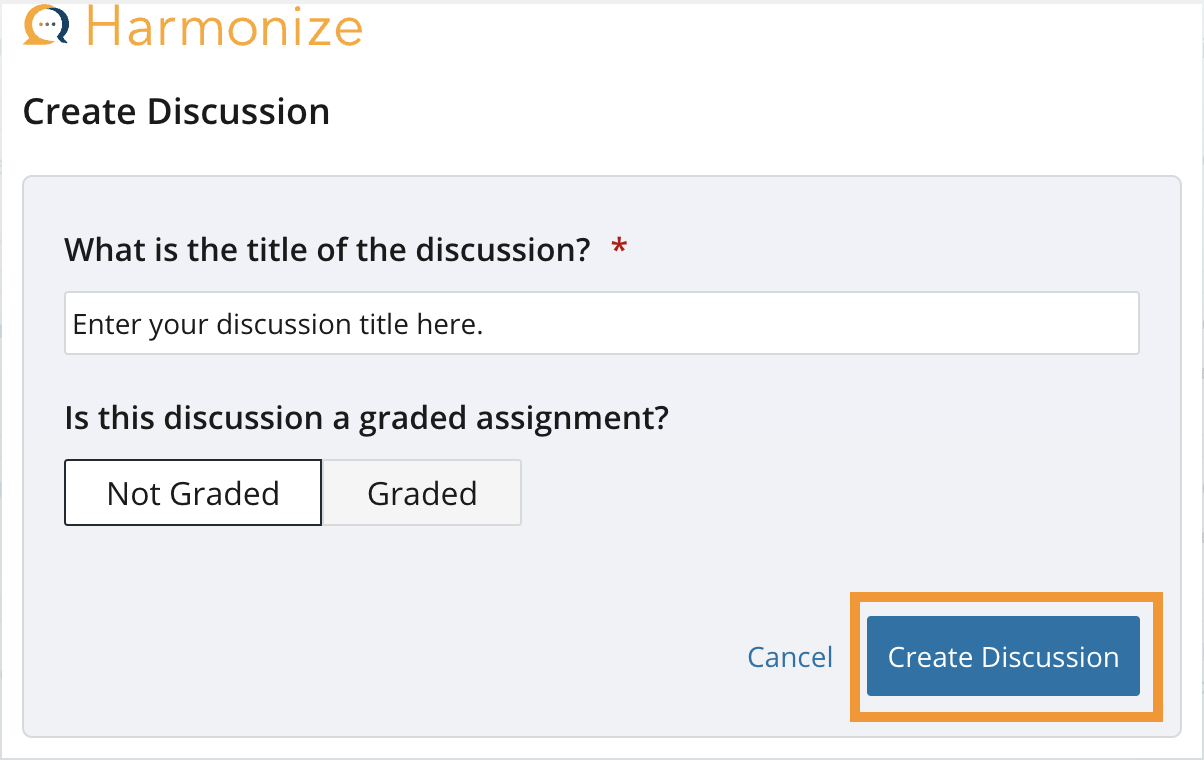Abort discussion creation with Cancel
This screenshot has width=1204, height=760.
coord(790,657)
